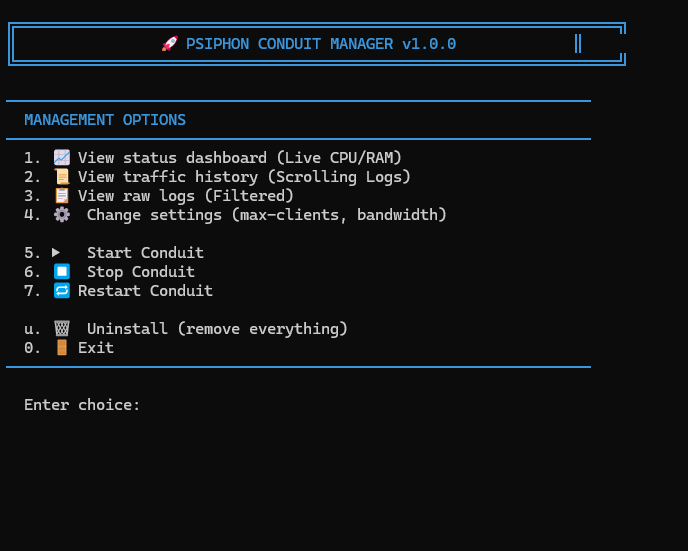Click the Start Conduit text

(145, 253)
